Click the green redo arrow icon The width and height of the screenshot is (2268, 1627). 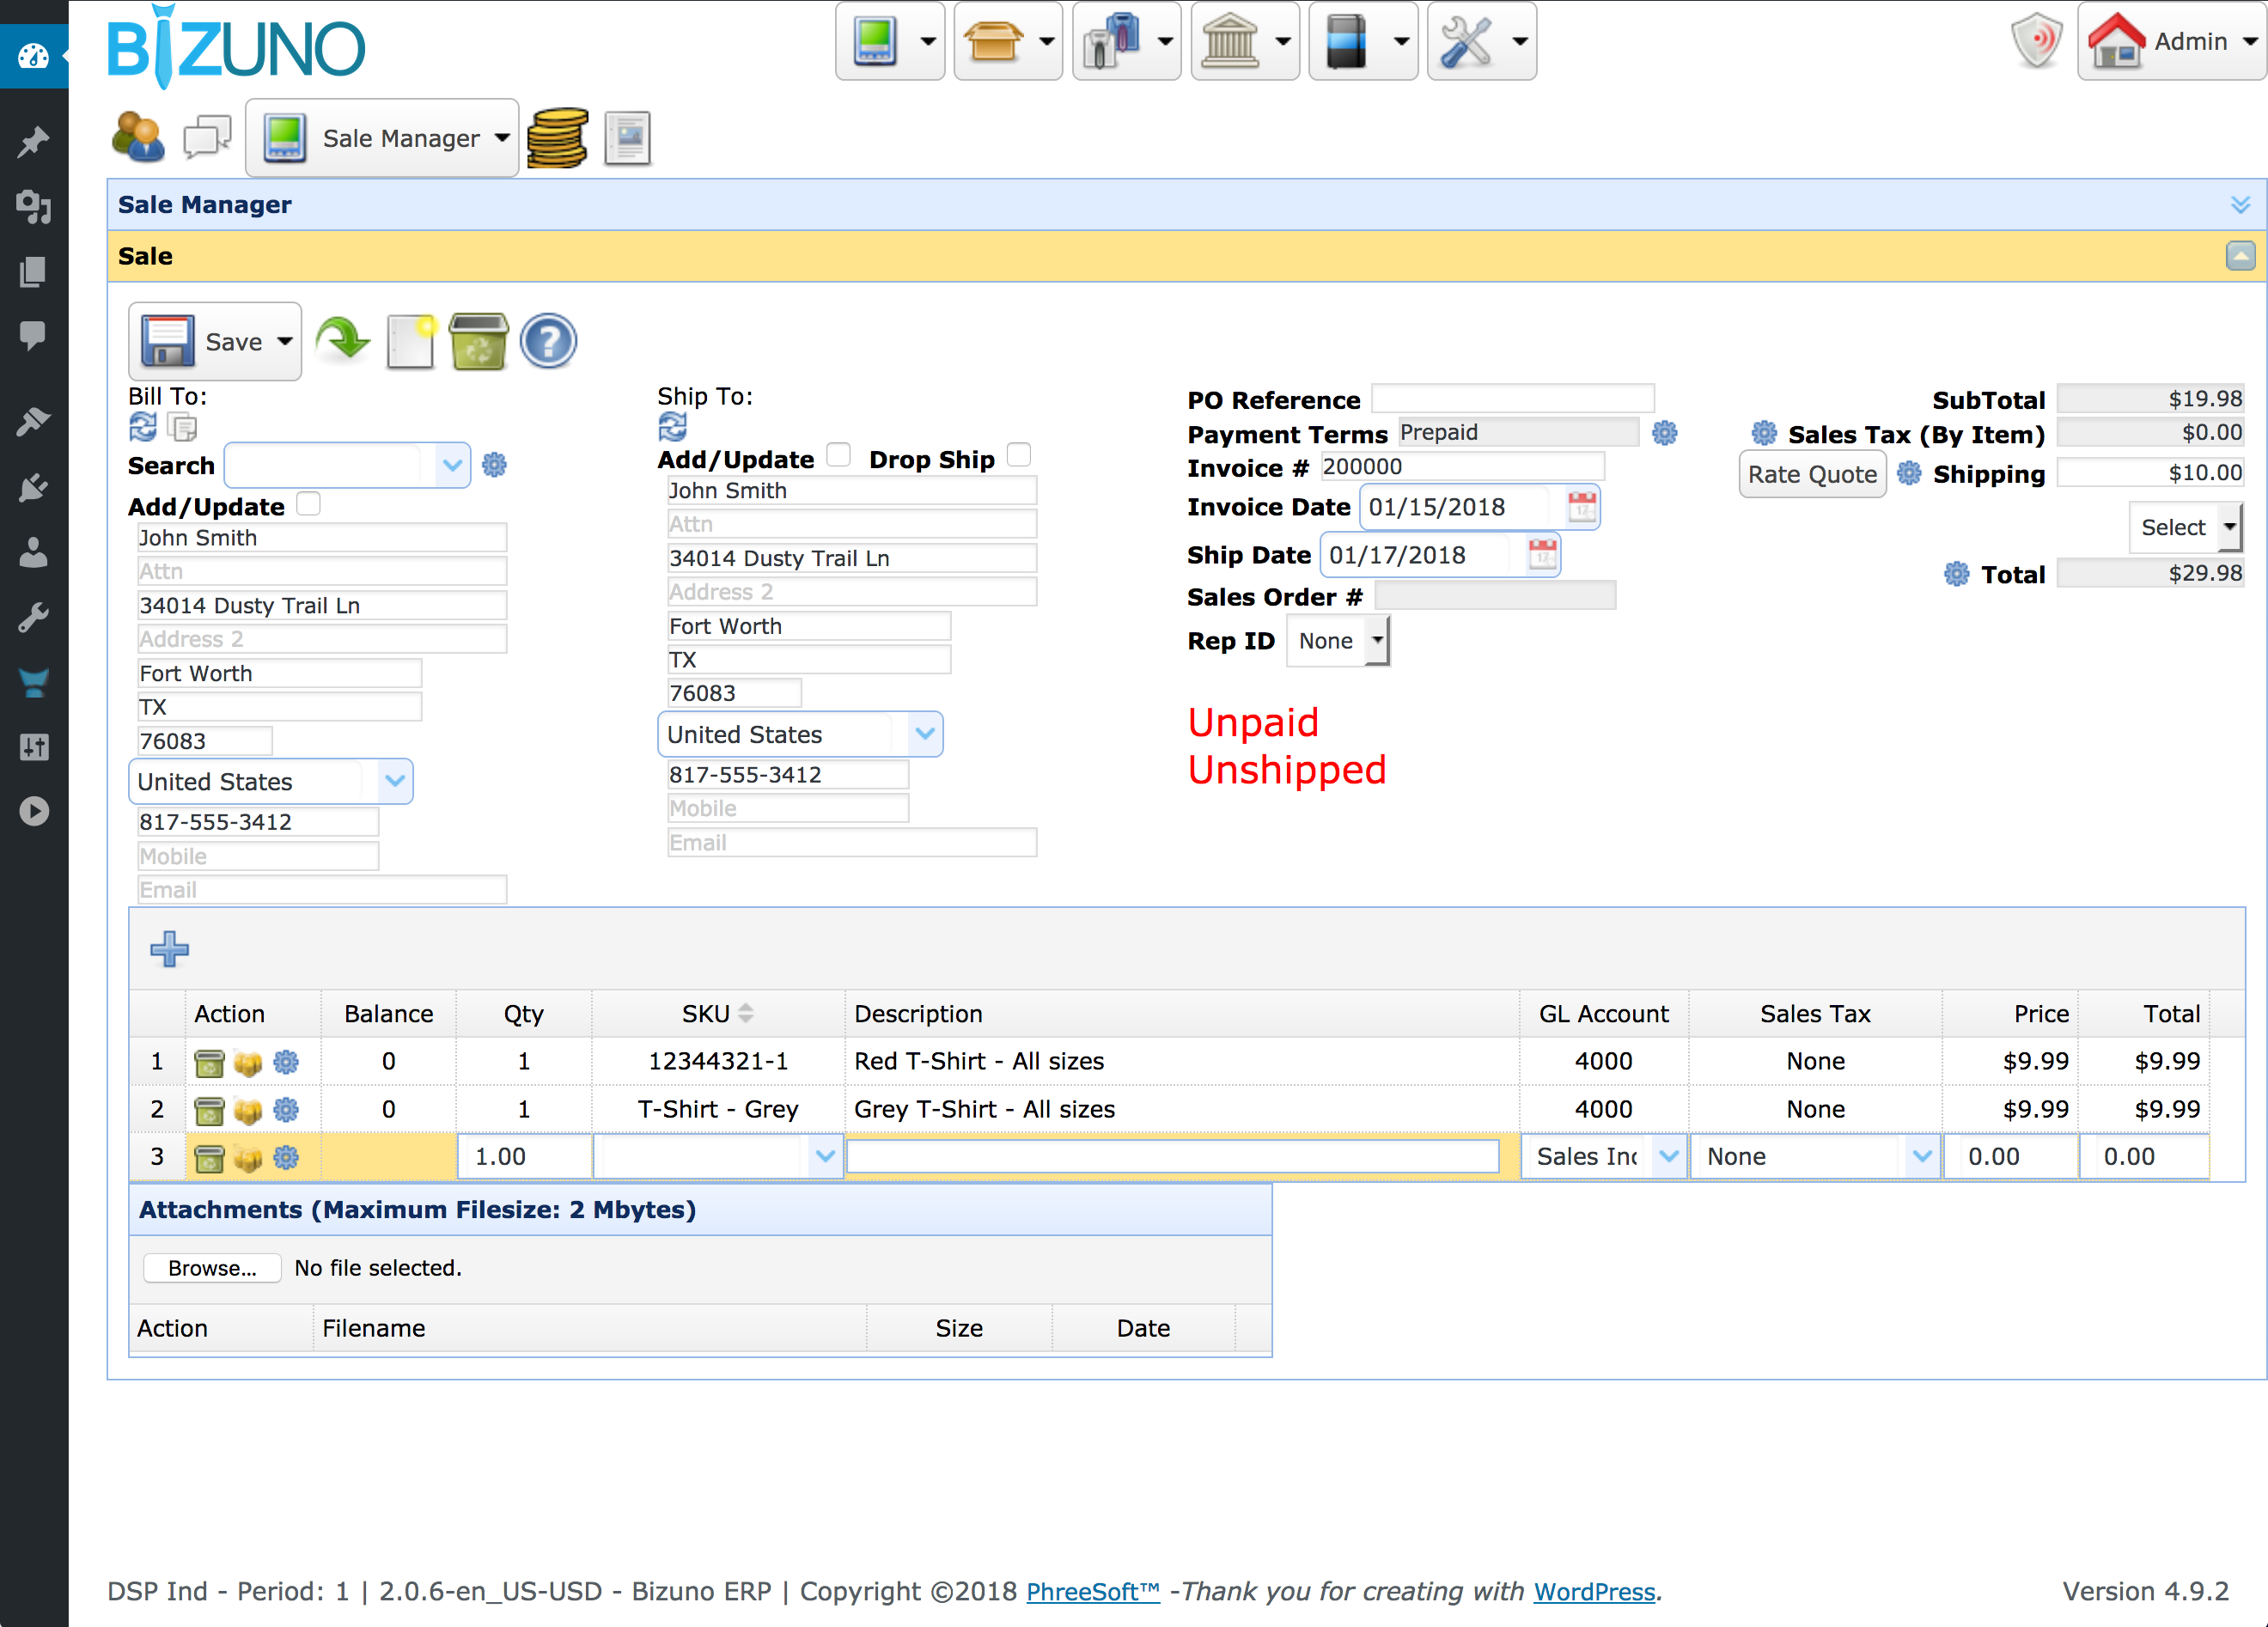pos(342,340)
